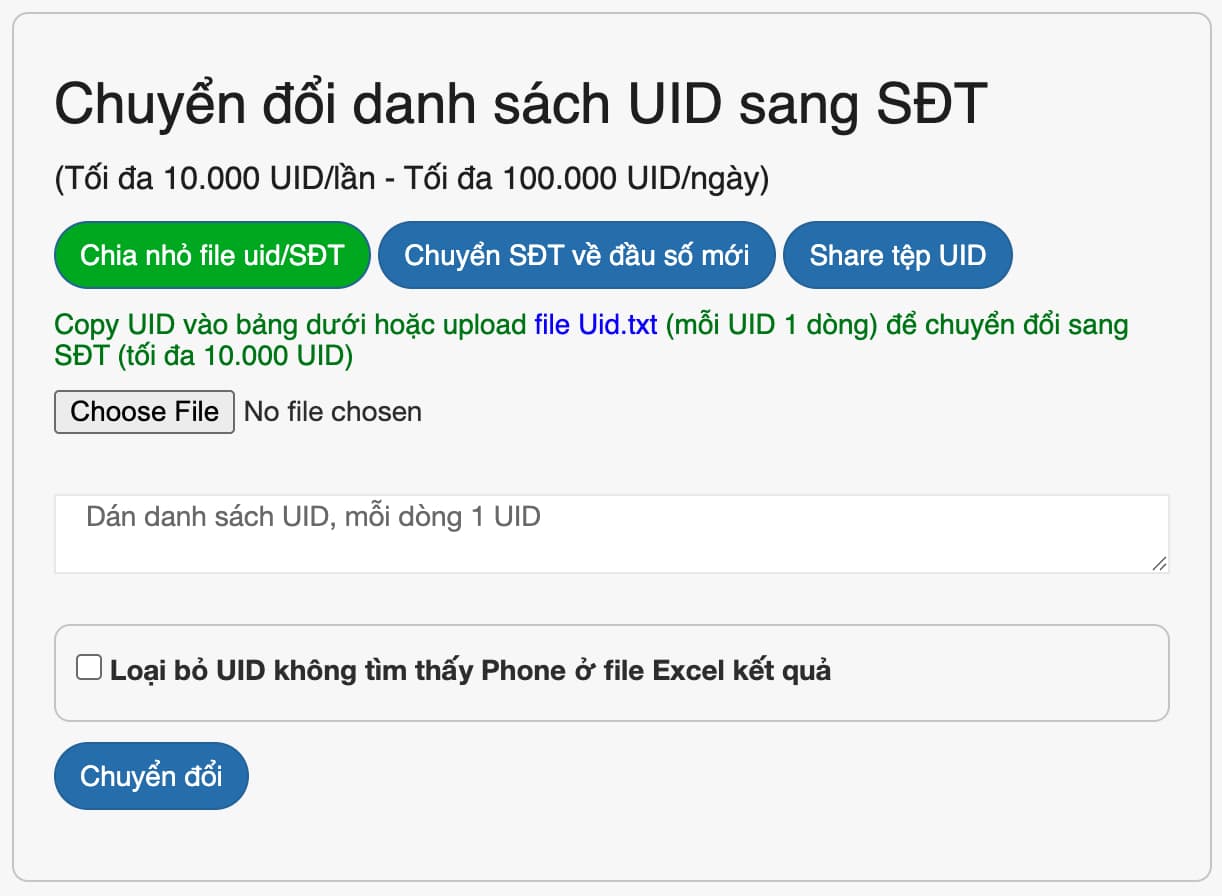
Task: Select the file chooser showing 'No file chosen'
Action: [332, 411]
